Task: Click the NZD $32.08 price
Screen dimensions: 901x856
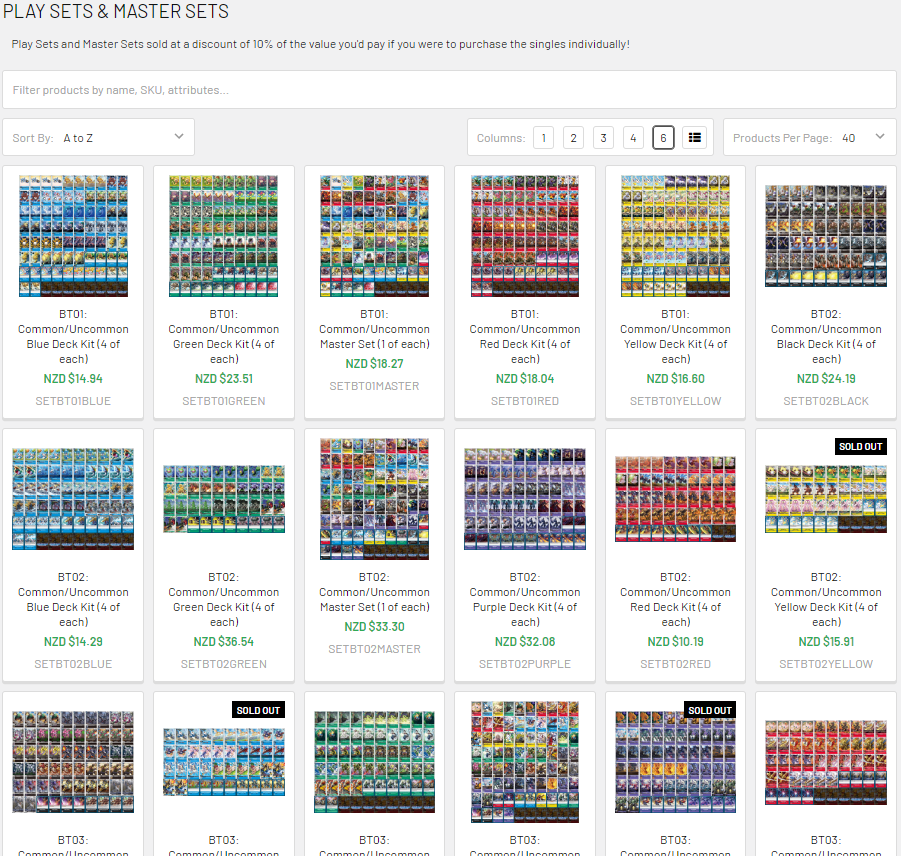Action: click(x=525, y=642)
